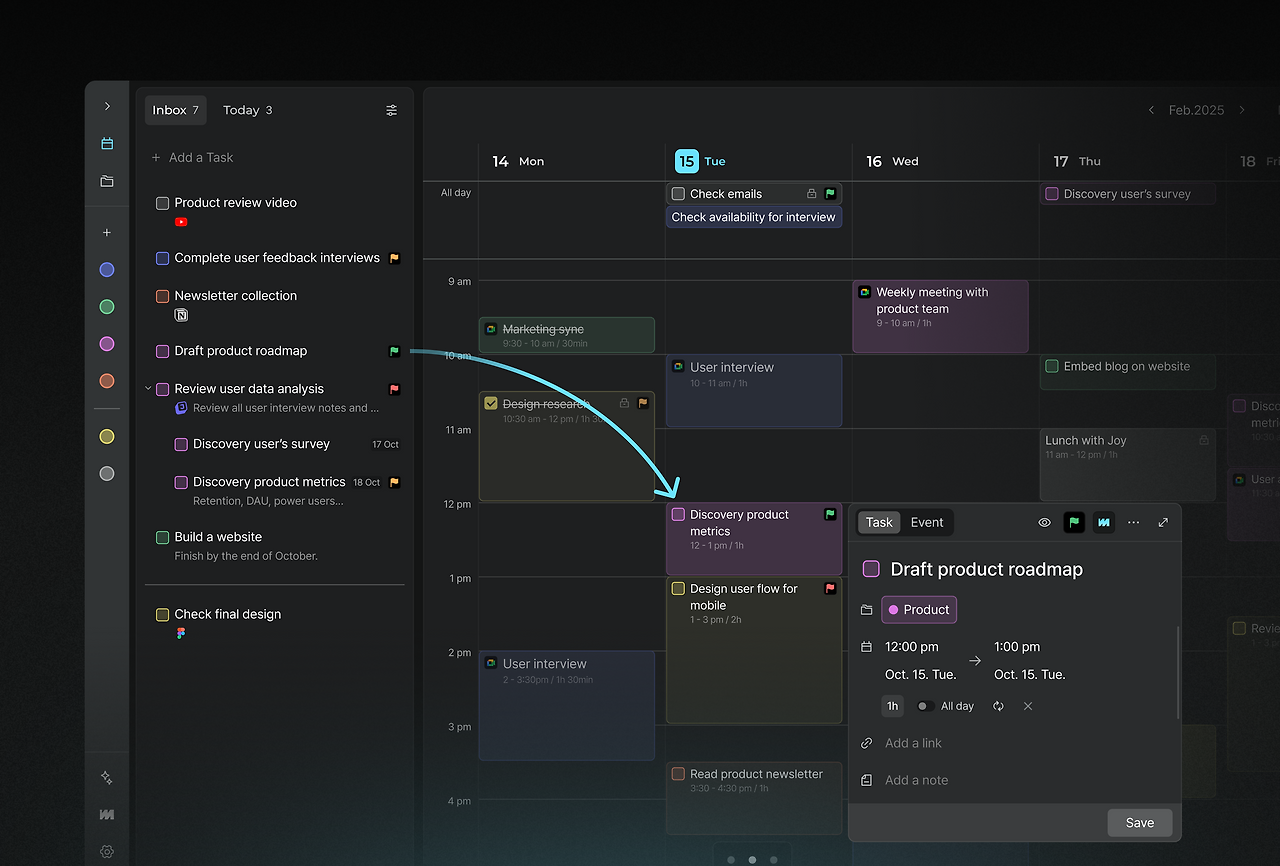Screen dimensions: 1280x866
Task: Click the plus icon in the left sidebar
Action: tap(107, 233)
